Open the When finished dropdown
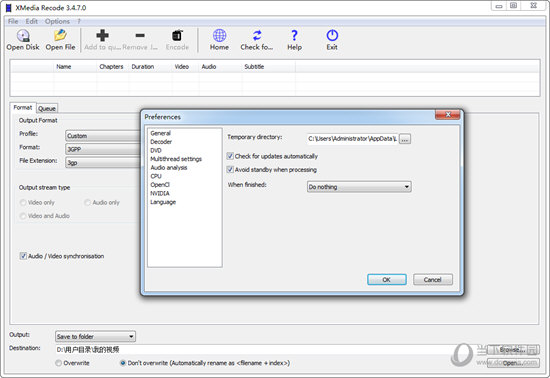 [x=359, y=187]
